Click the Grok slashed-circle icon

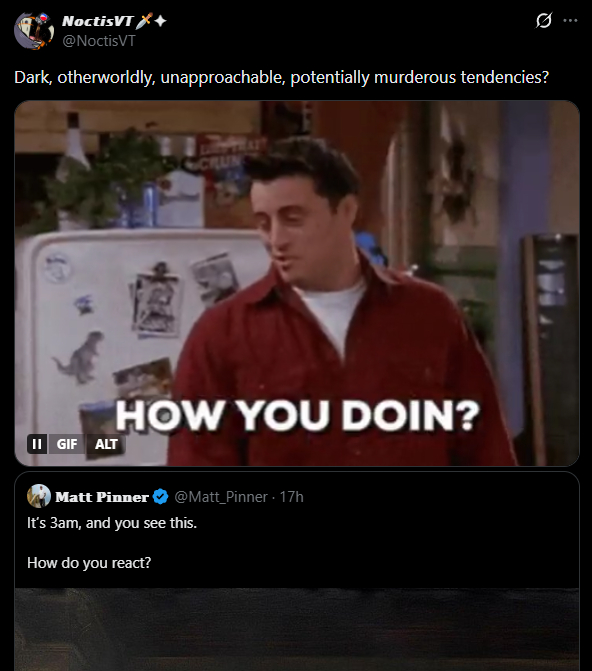point(544,20)
